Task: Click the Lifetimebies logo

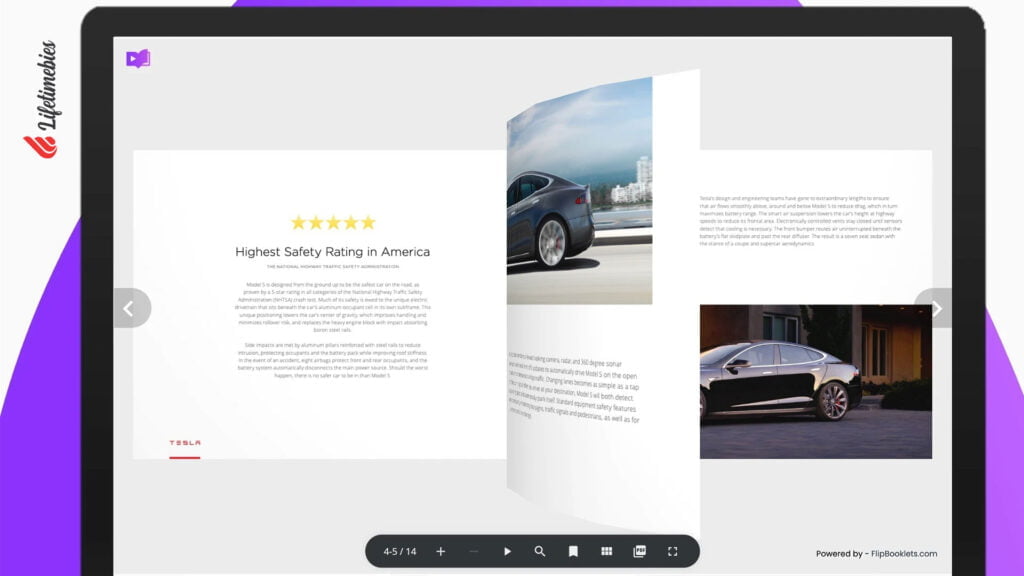Action: pyautogui.click(x=43, y=99)
